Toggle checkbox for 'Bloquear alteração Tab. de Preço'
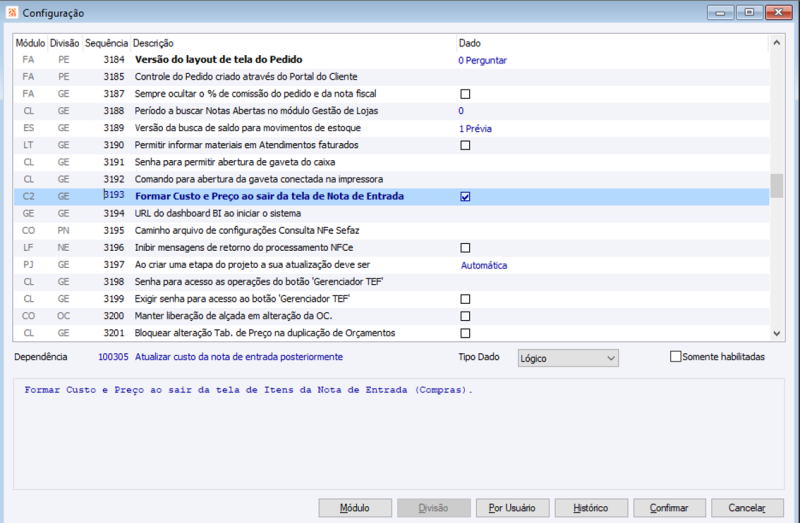 pos(465,333)
